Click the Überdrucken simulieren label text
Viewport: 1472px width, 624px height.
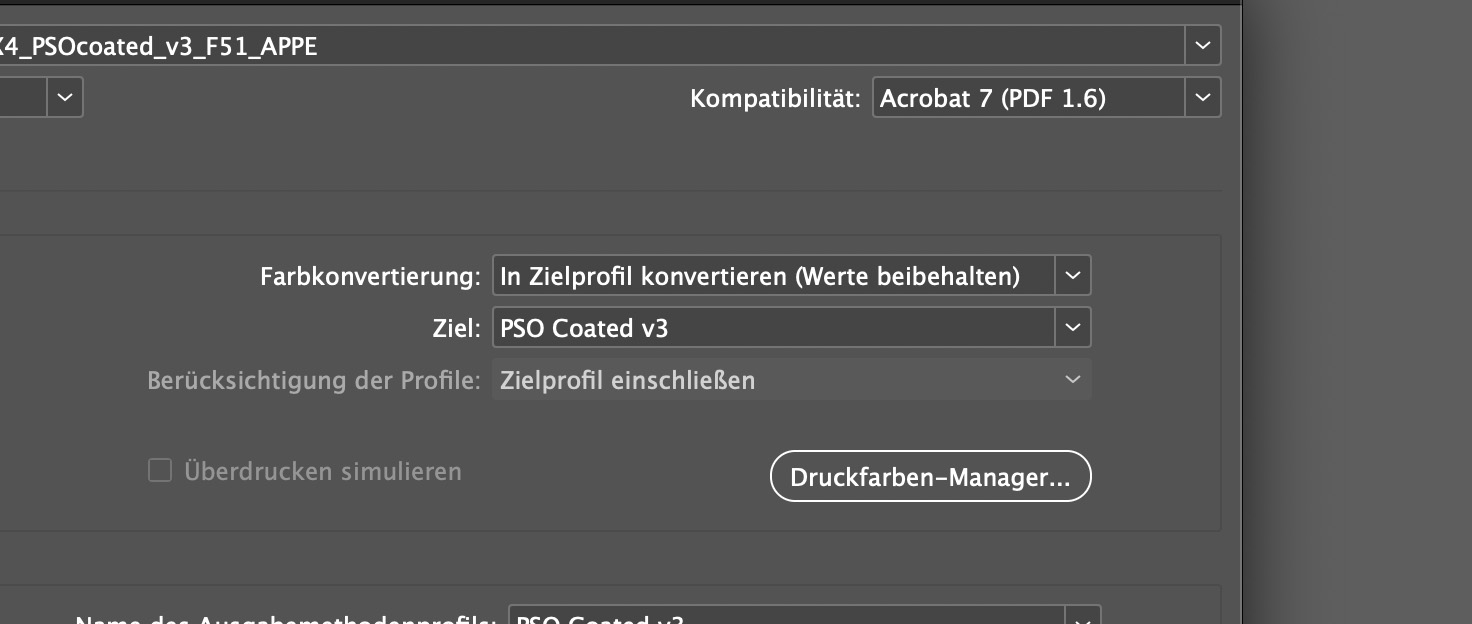[323, 471]
